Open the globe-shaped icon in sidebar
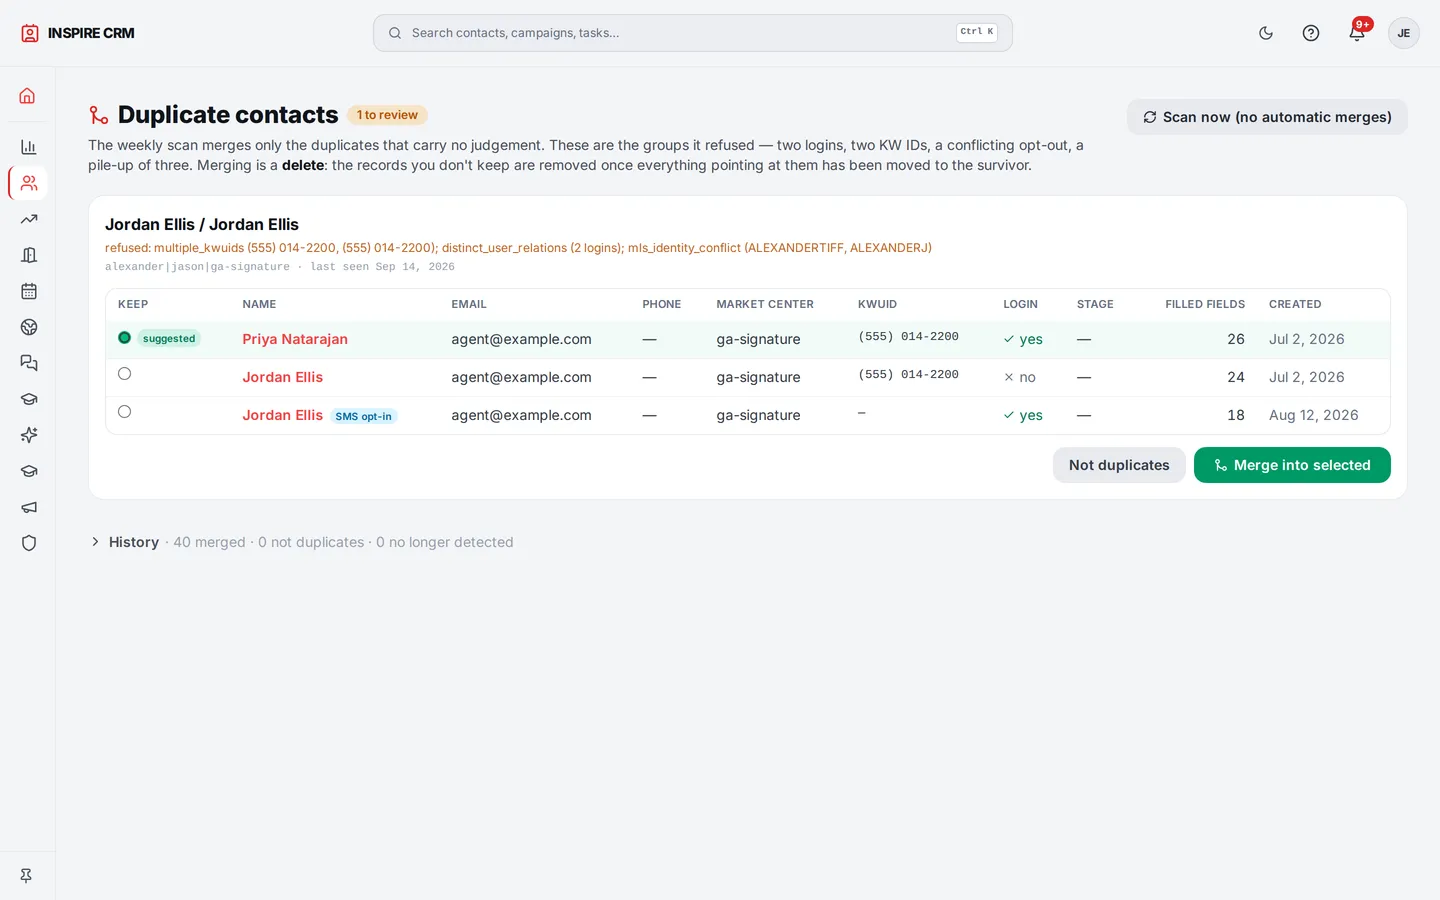Screen dimensions: 1440x900 pos(28,327)
